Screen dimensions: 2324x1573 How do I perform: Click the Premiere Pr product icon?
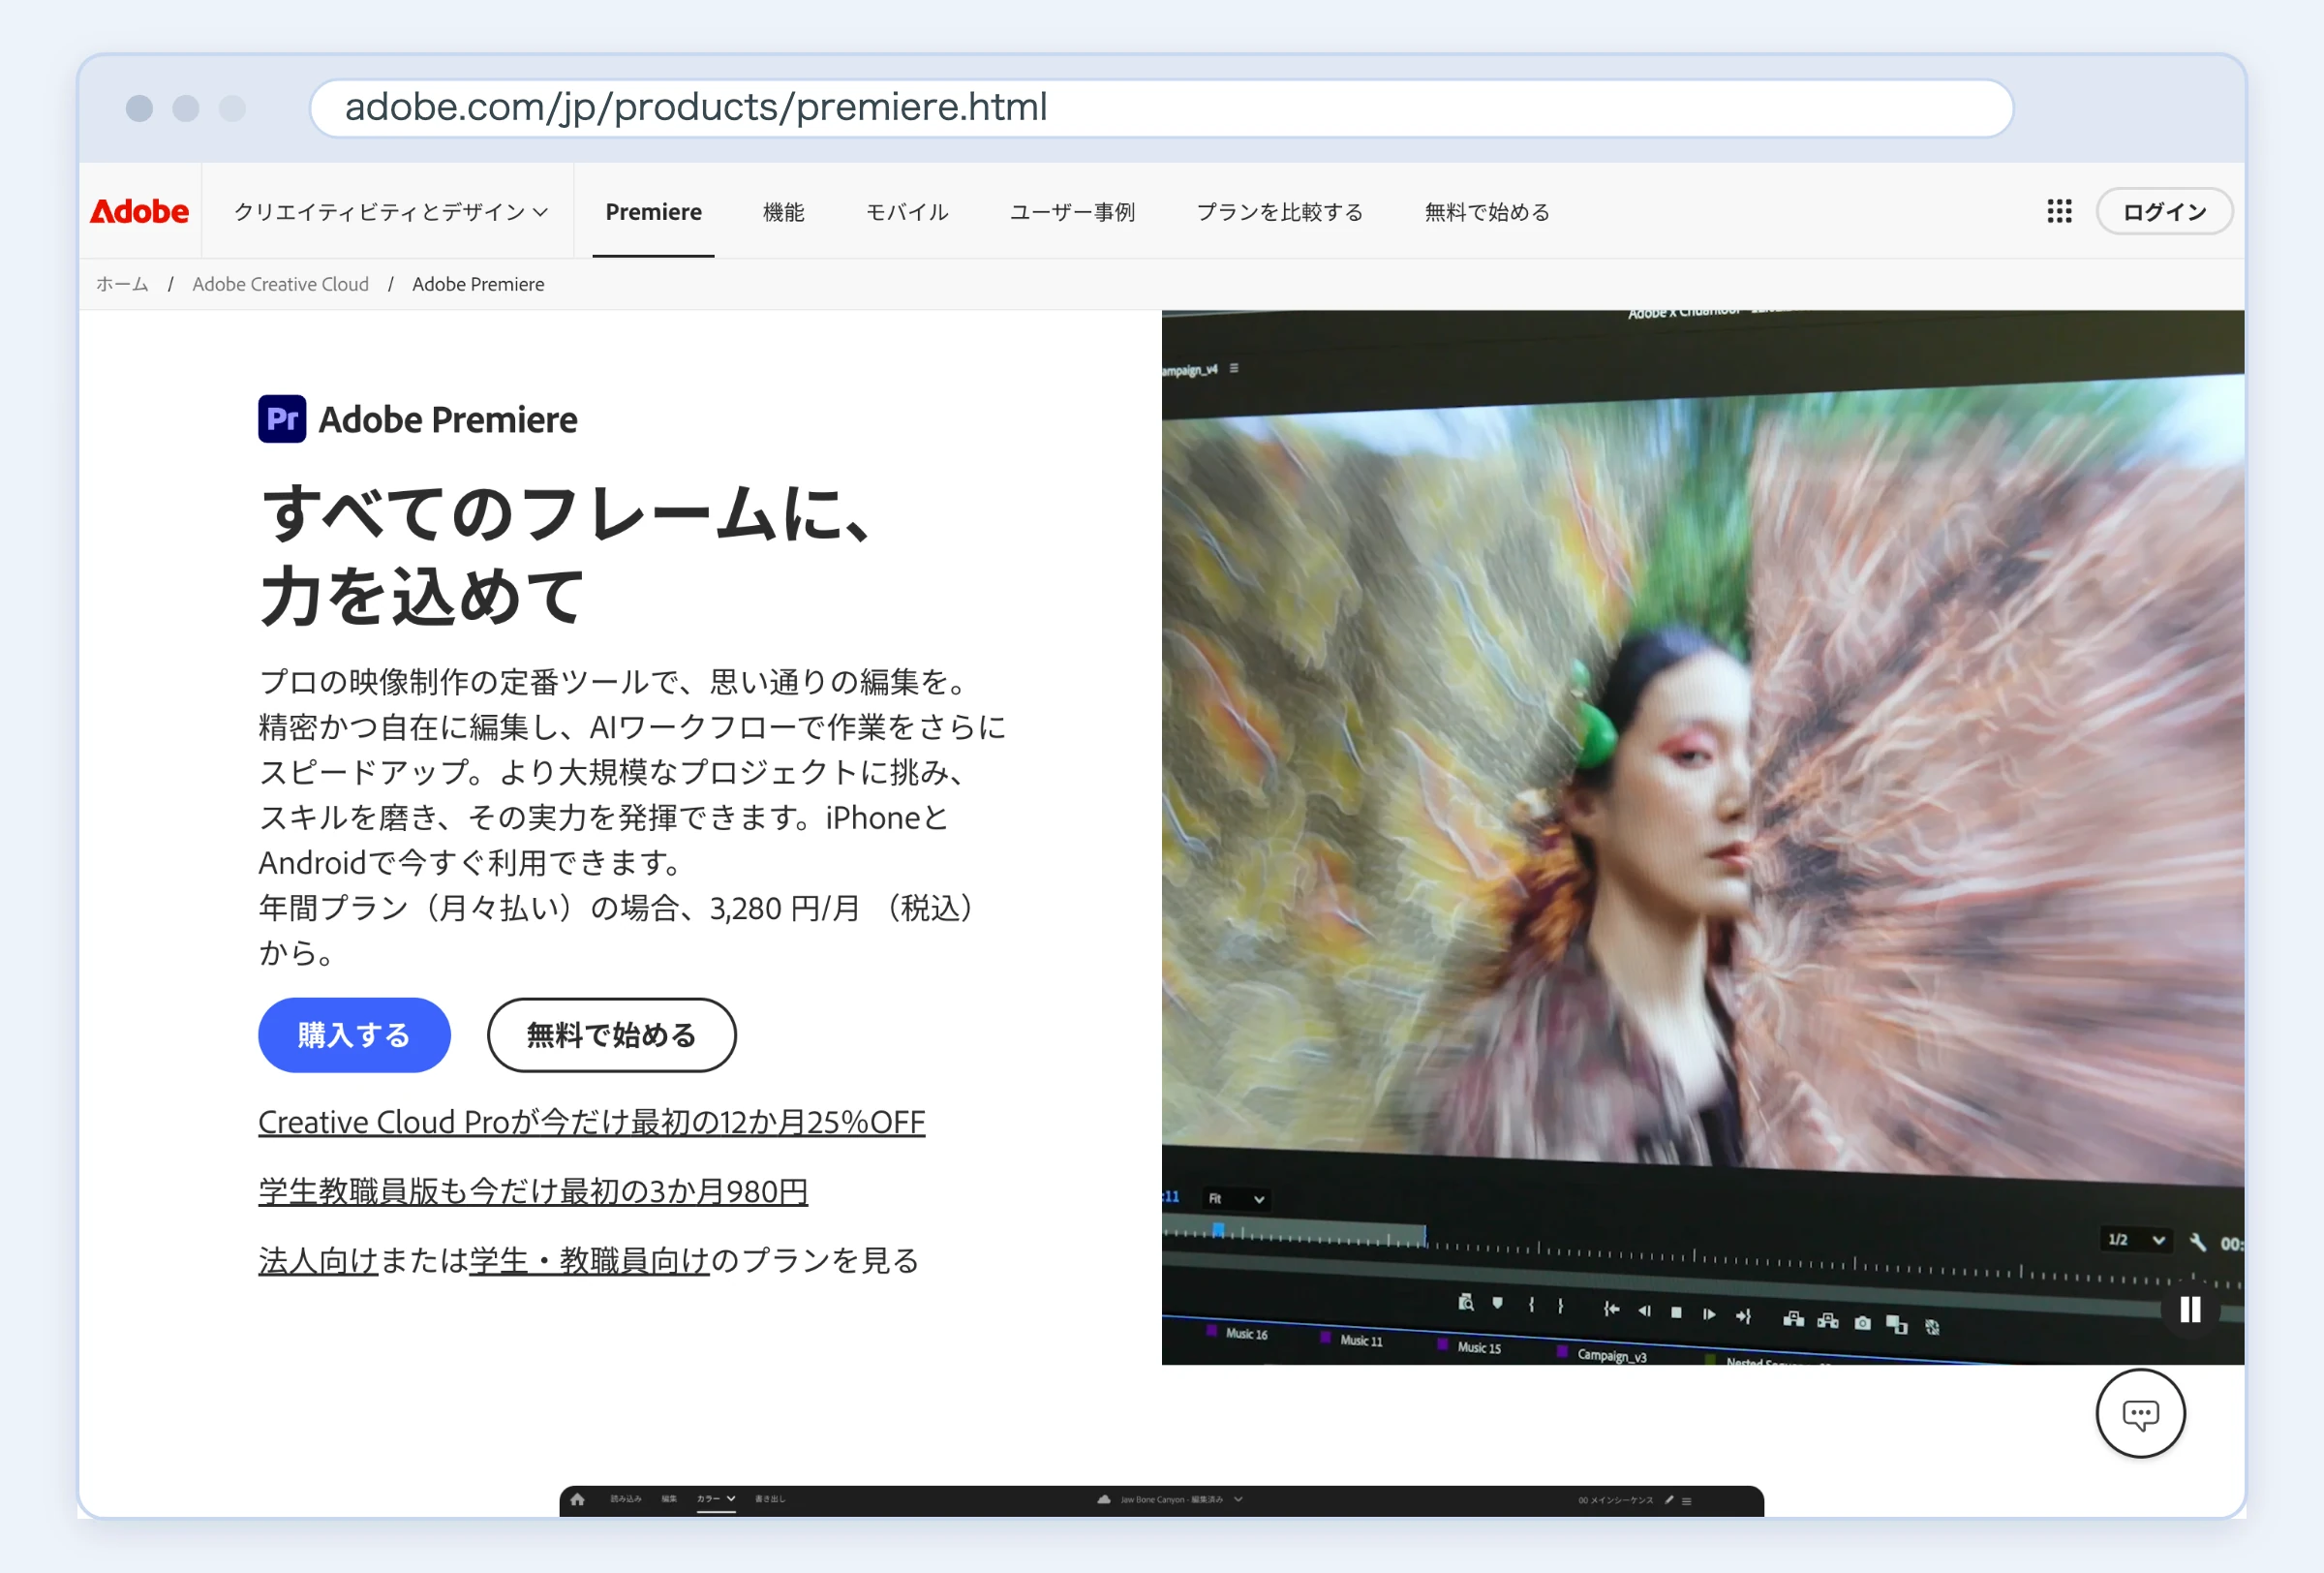[x=282, y=419]
